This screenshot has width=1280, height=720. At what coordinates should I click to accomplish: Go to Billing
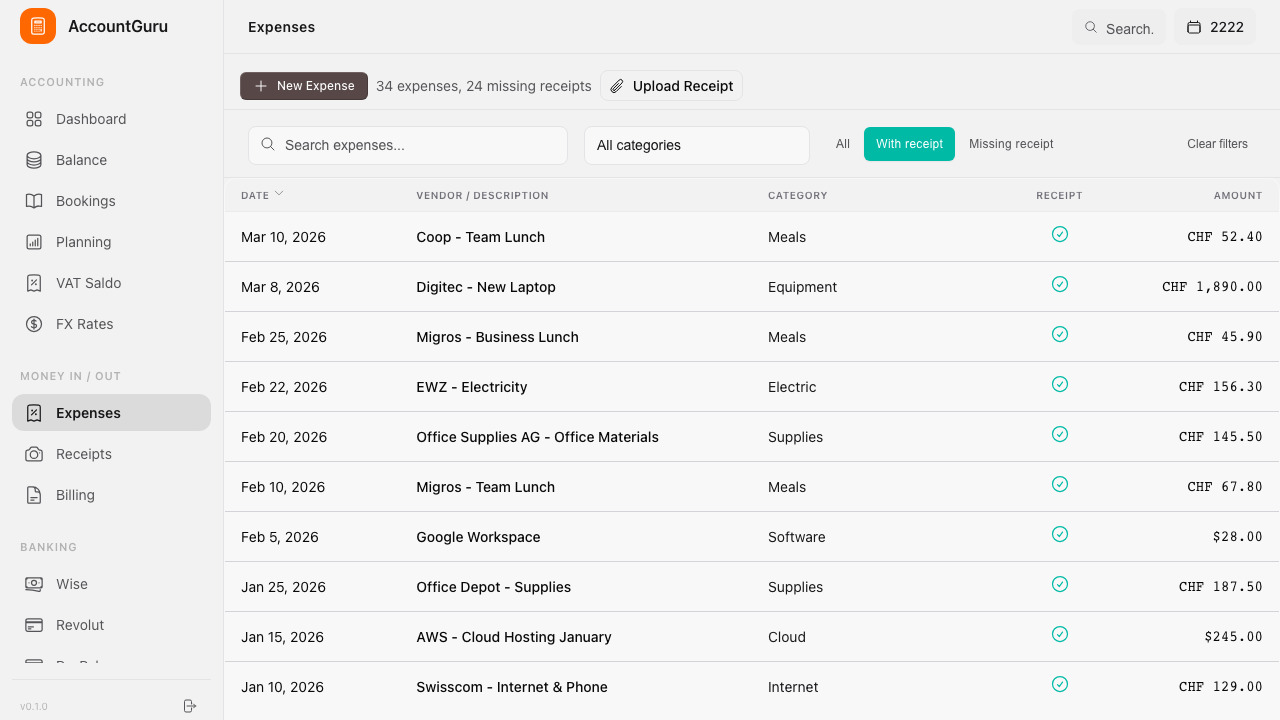click(111, 495)
